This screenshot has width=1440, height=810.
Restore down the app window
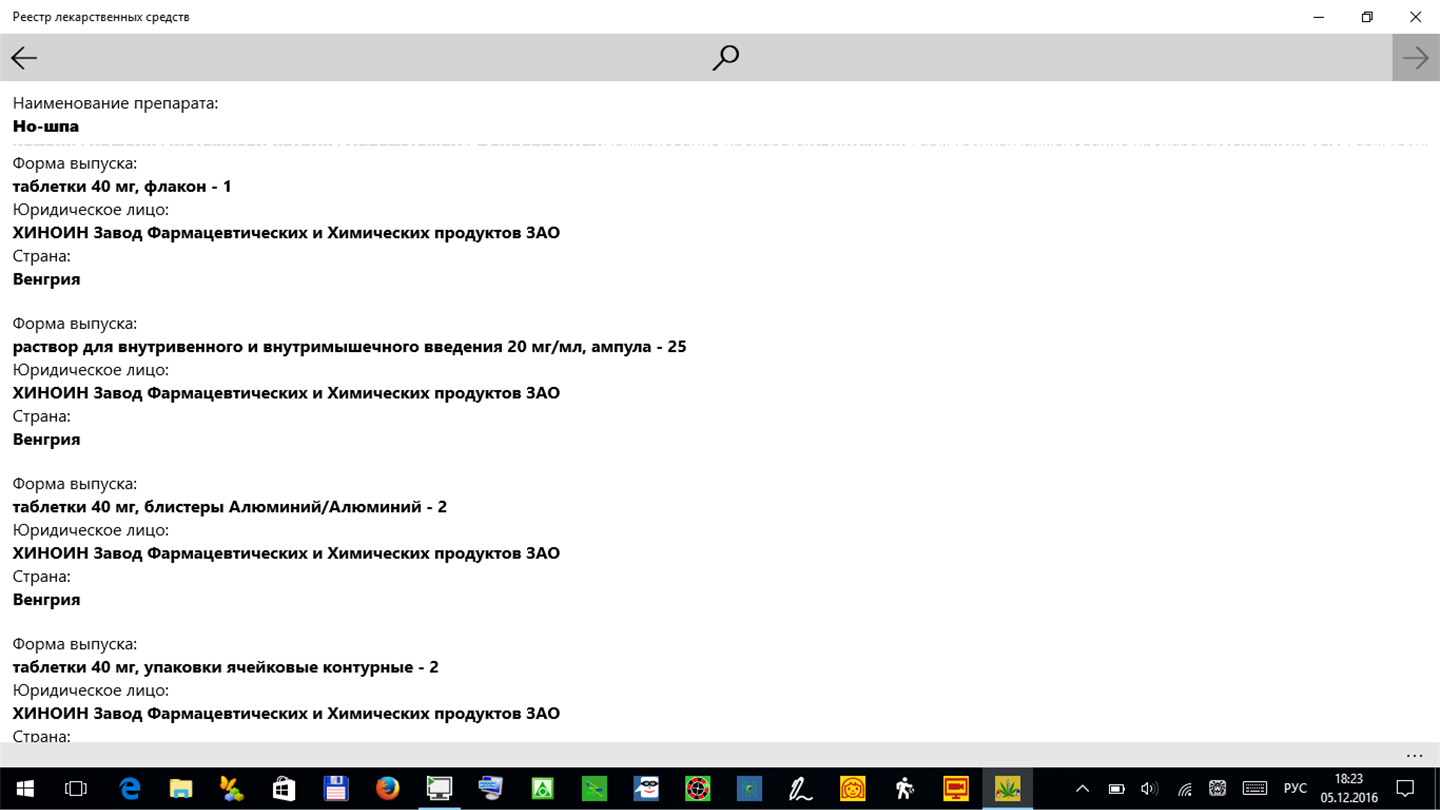tap(1367, 17)
